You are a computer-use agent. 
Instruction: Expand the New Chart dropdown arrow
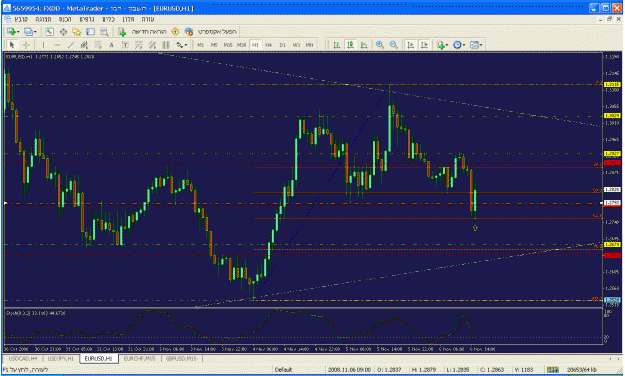tap(18, 32)
